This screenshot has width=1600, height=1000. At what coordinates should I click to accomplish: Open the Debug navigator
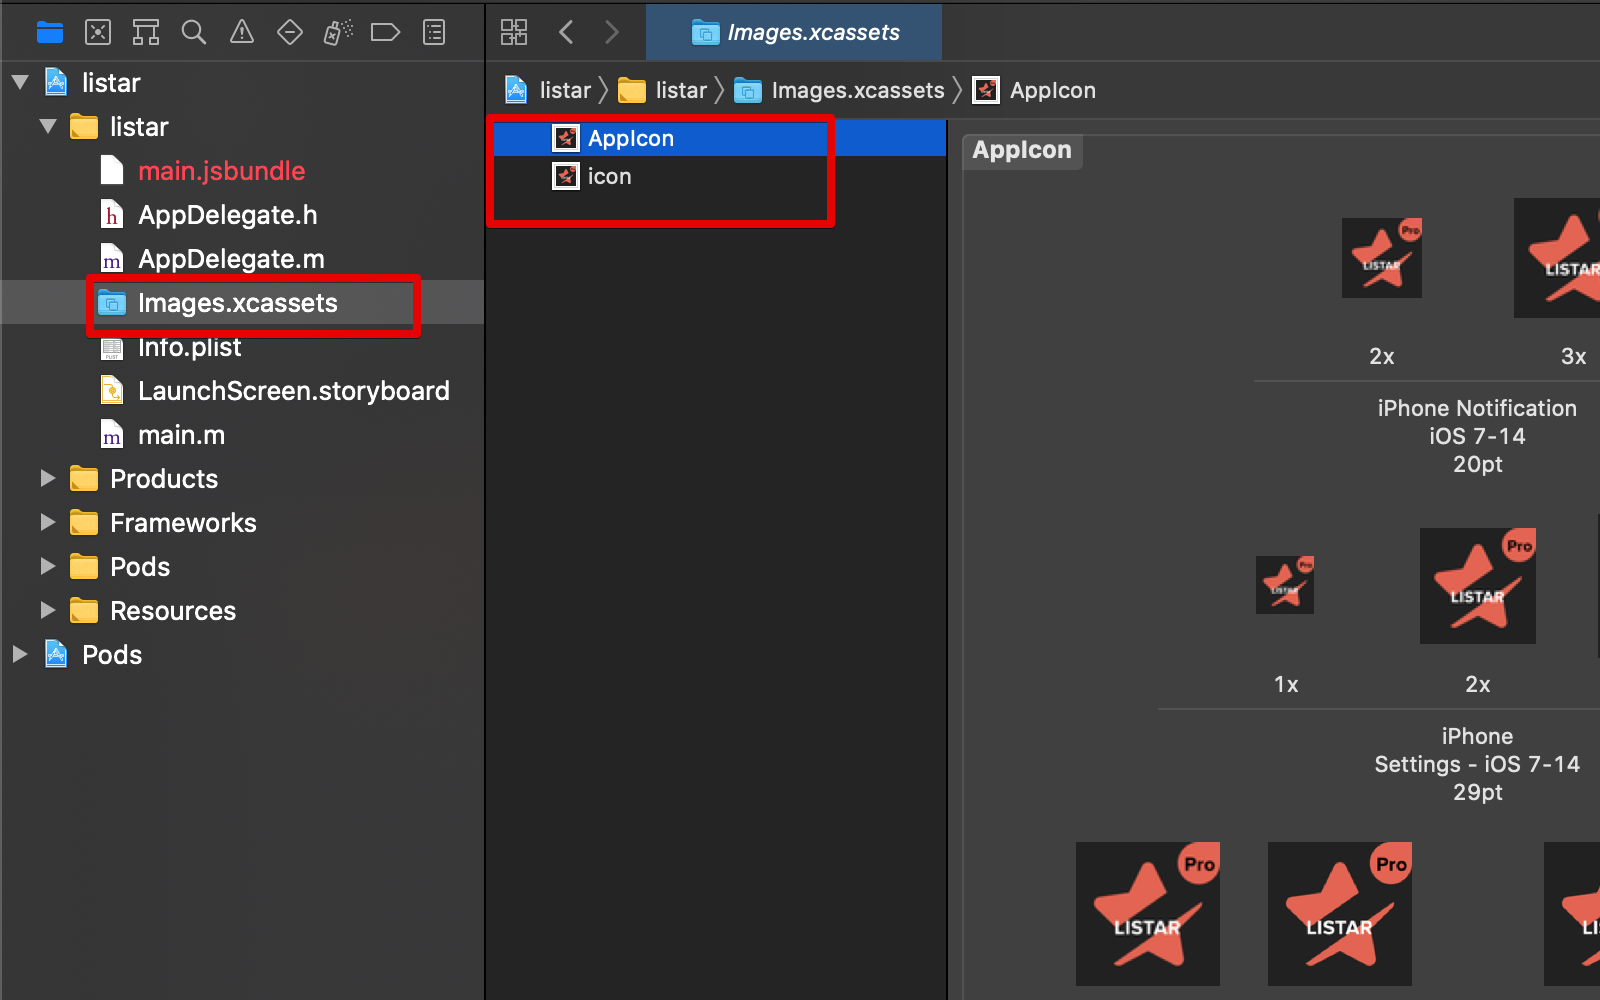point(338,33)
